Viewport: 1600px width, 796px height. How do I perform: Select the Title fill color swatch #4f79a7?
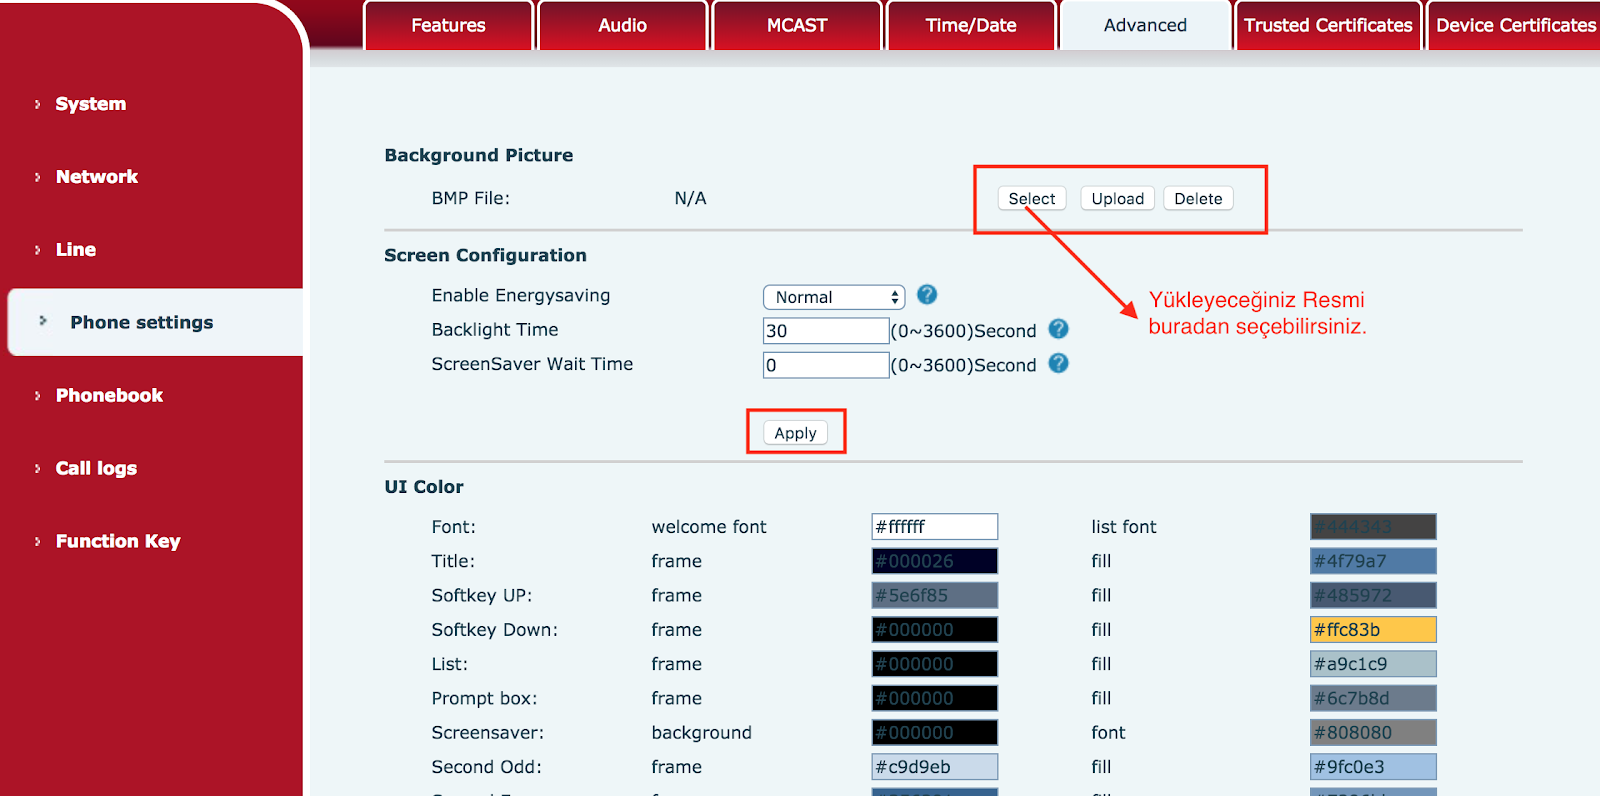click(1373, 561)
